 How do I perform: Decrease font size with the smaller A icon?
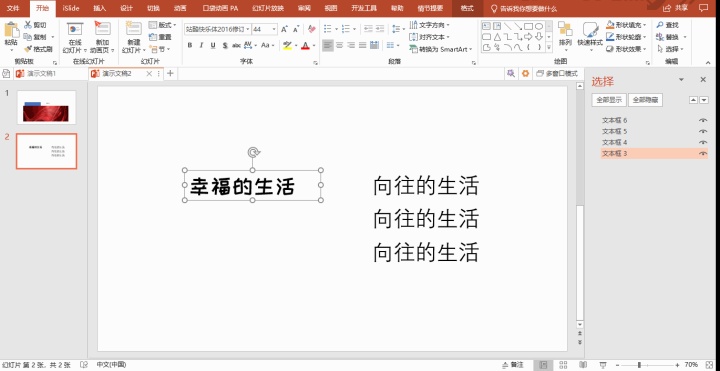(x=296, y=29)
